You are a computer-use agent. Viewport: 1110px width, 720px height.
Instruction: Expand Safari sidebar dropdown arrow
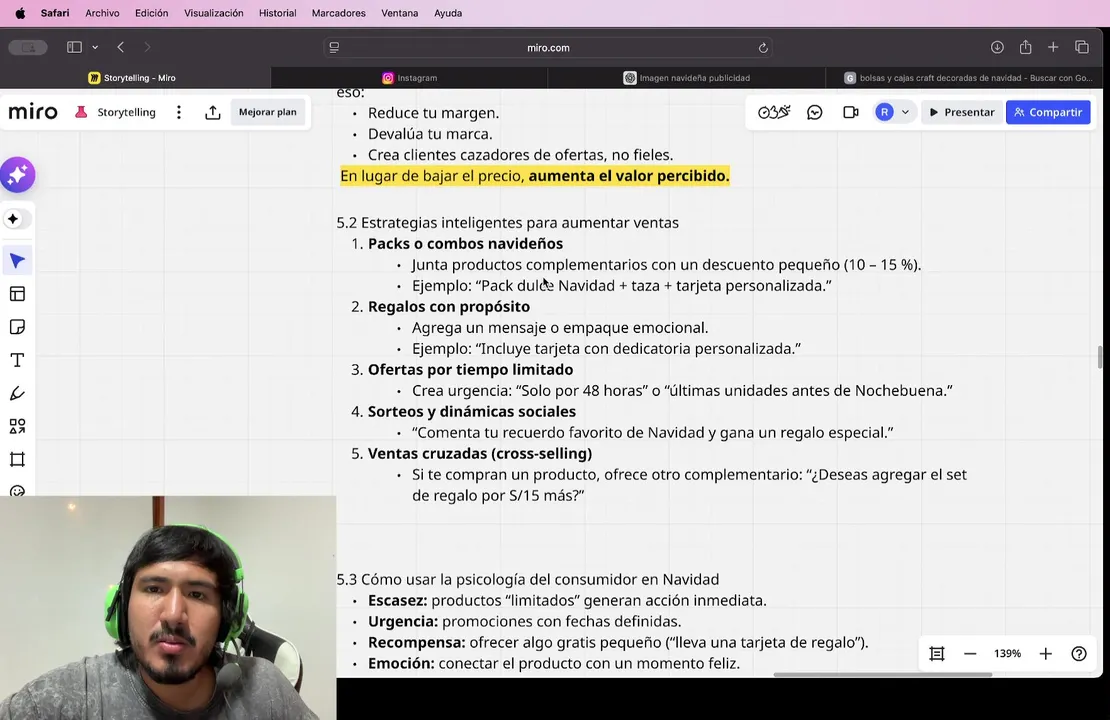pyautogui.click(x=95, y=47)
